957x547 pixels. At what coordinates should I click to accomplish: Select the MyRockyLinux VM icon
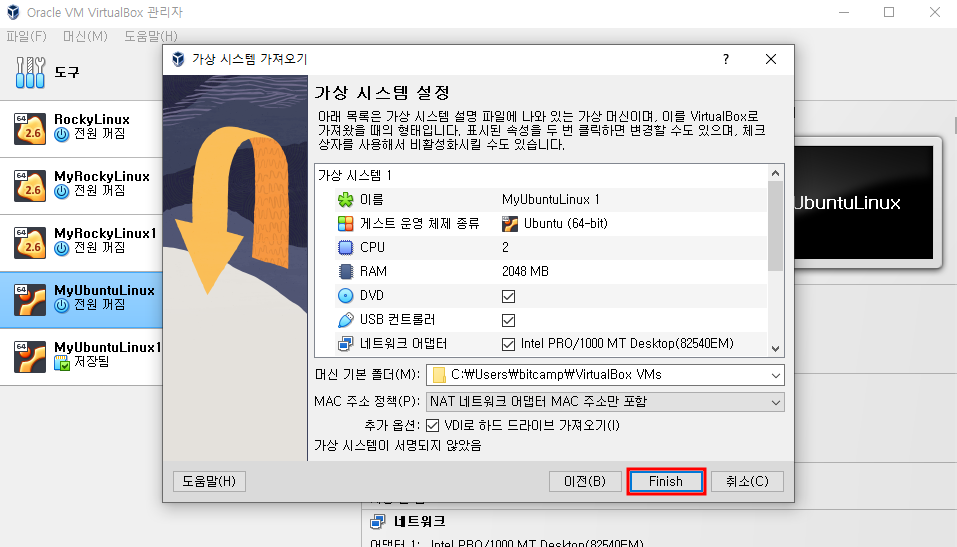[x=30, y=185]
